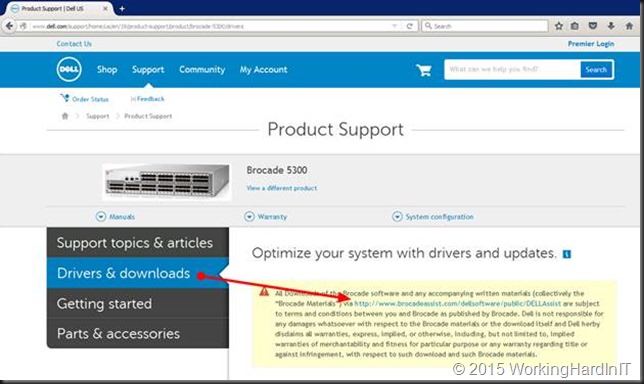Click the info icon beside drivers heading
Image resolution: width=644 pixels, height=384 pixels.
[x=567, y=254]
